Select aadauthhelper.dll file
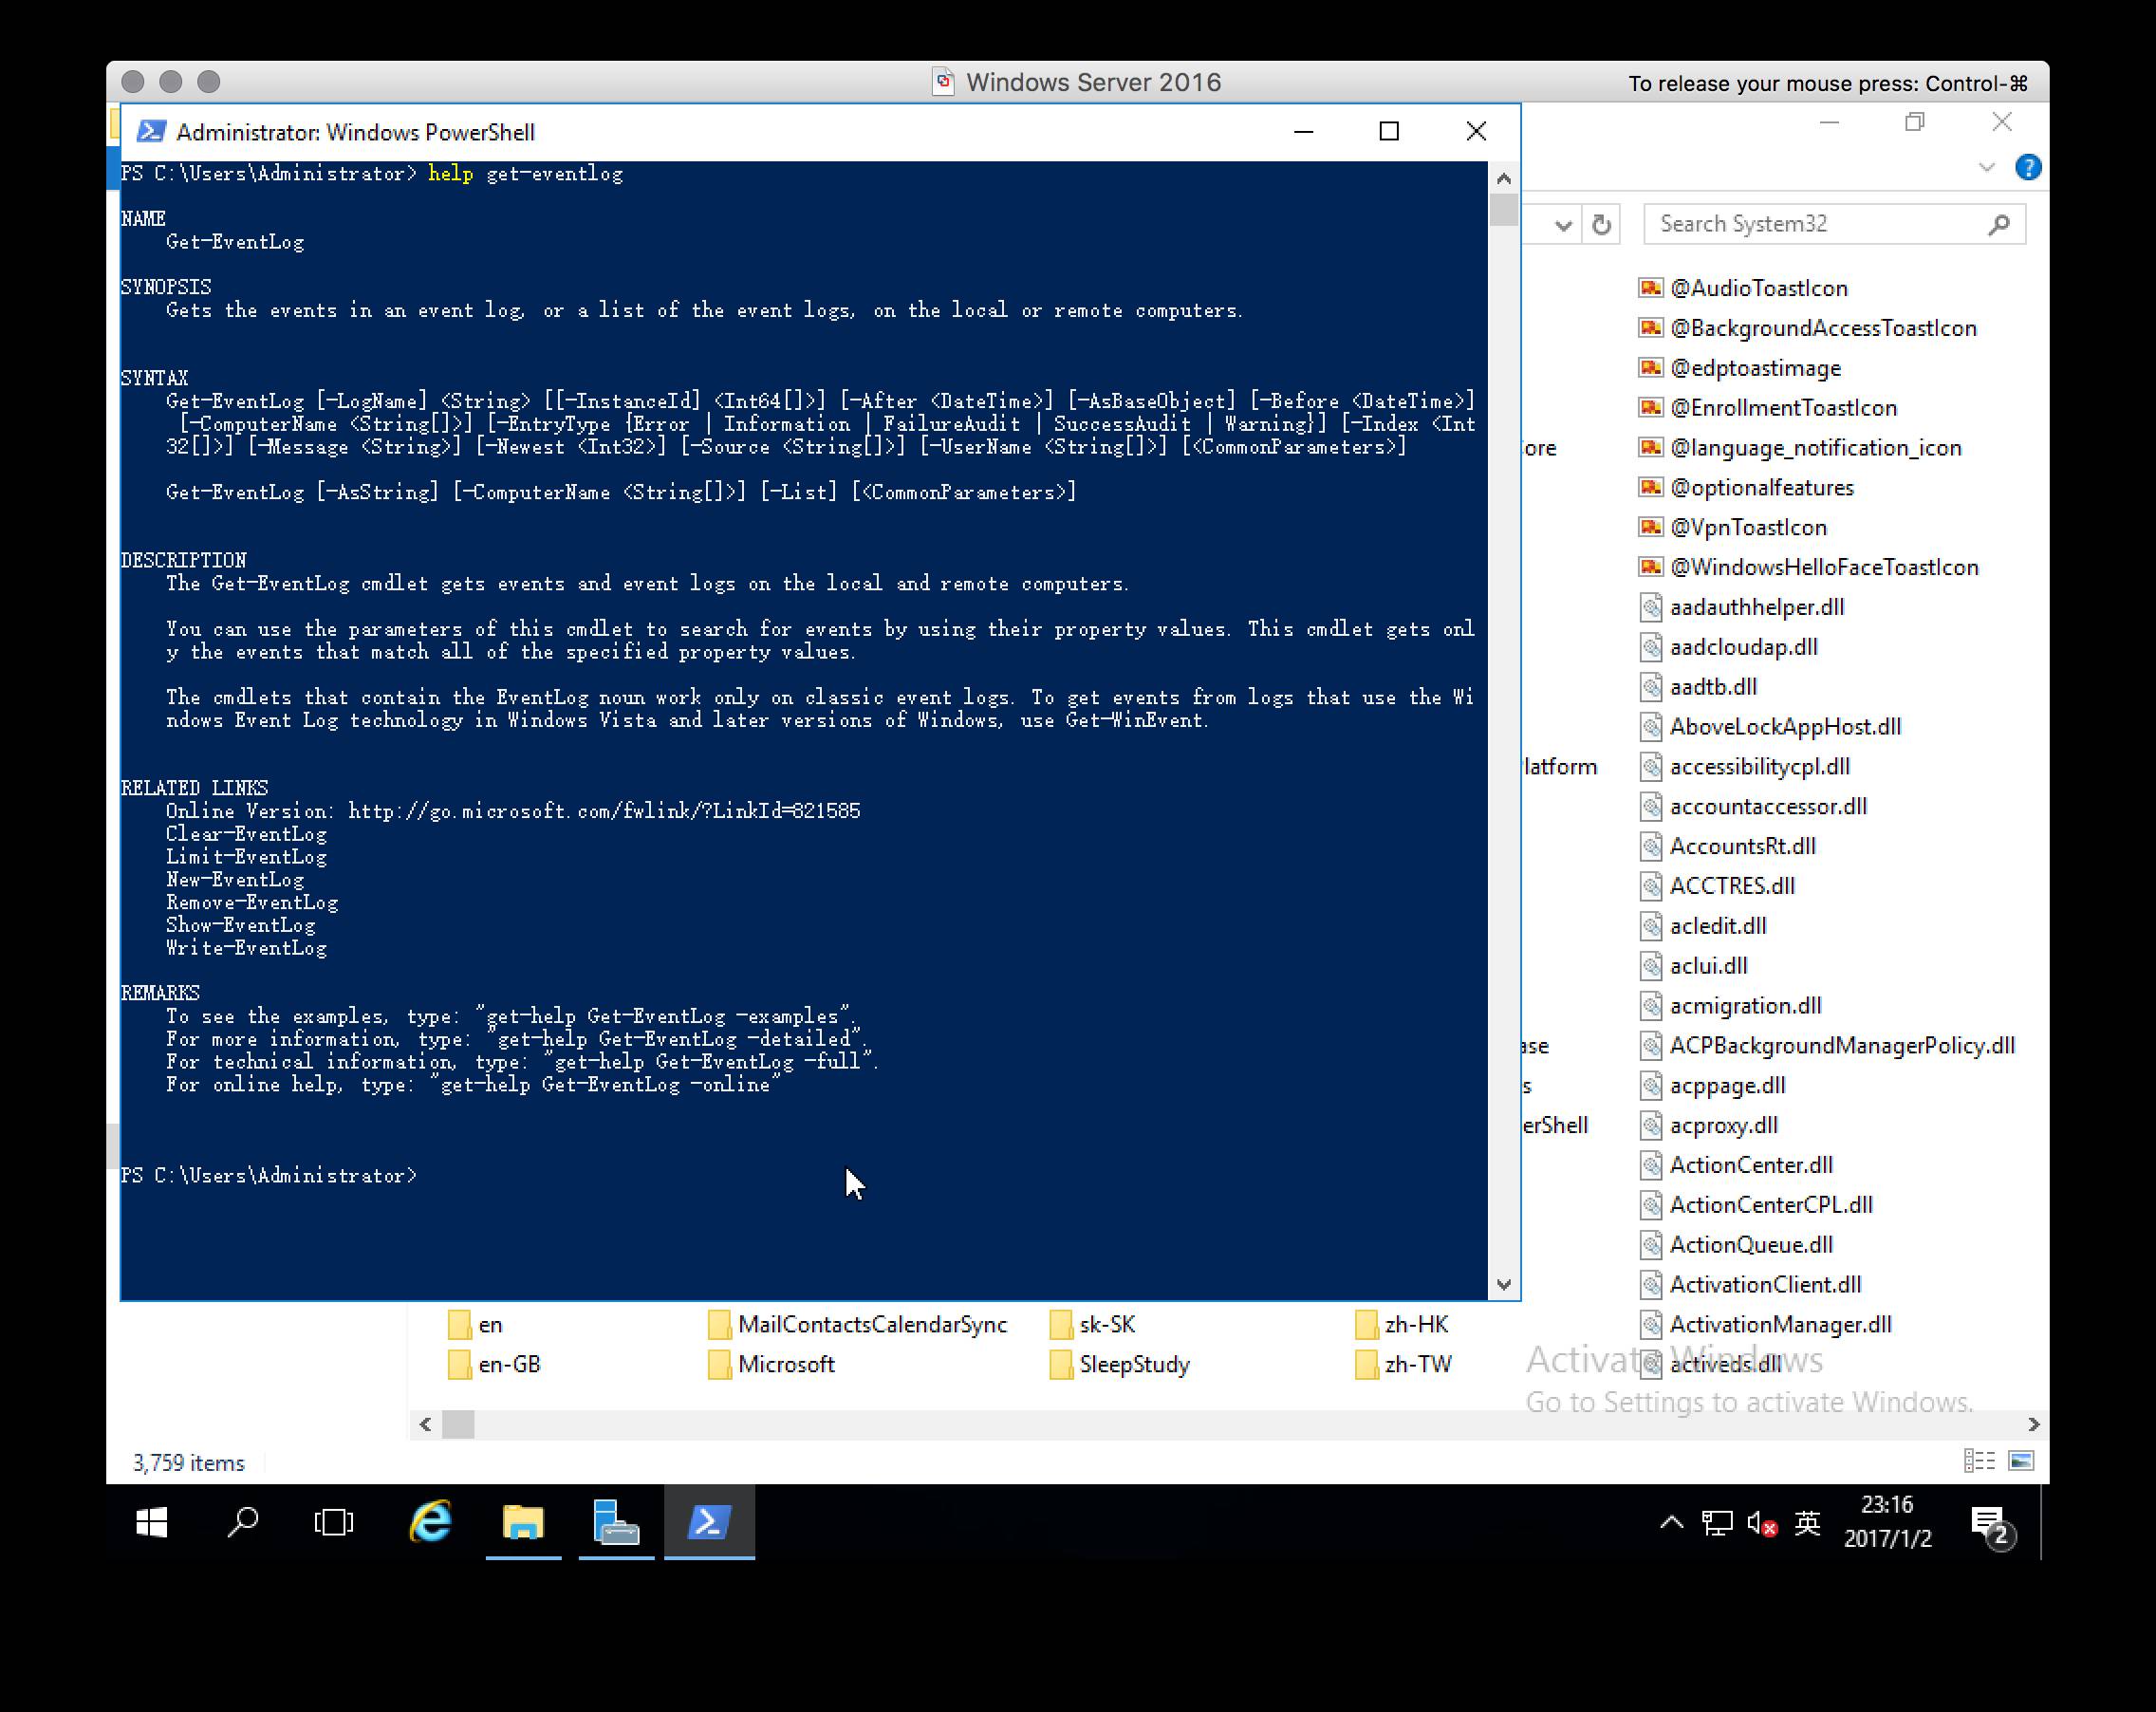 (x=1742, y=607)
